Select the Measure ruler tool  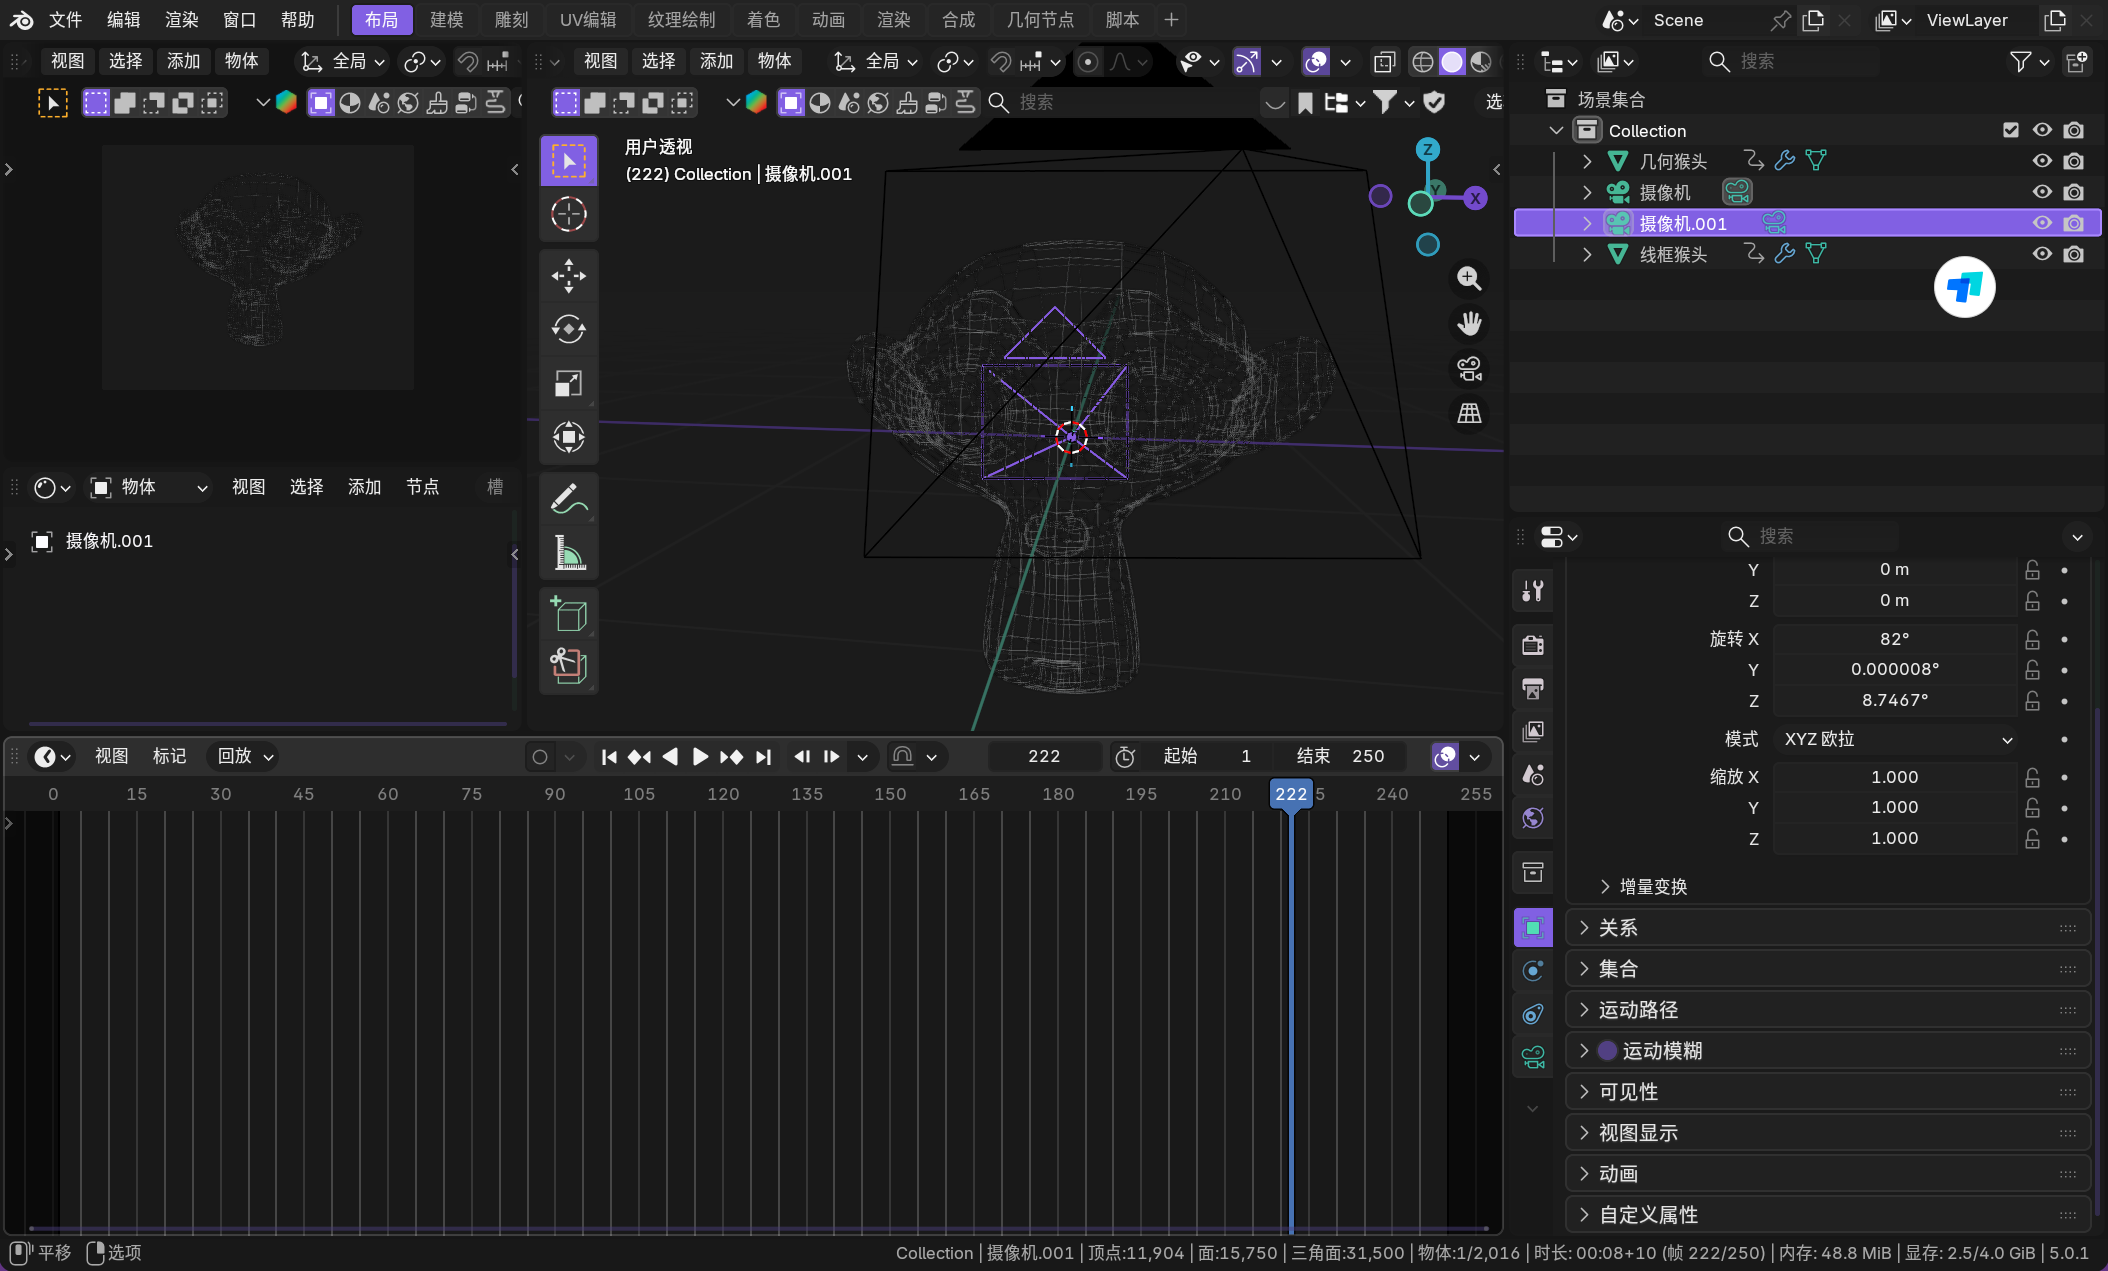point(568,552)
